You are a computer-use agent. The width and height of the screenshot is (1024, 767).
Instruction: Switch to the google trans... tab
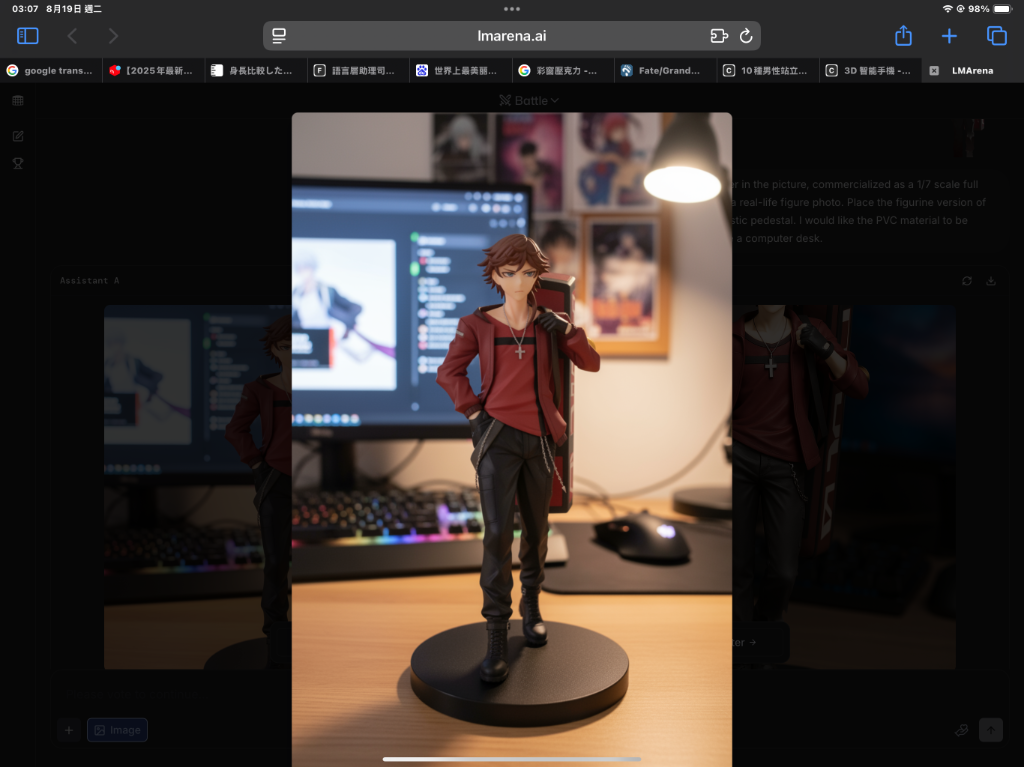(x=51, y=71)
